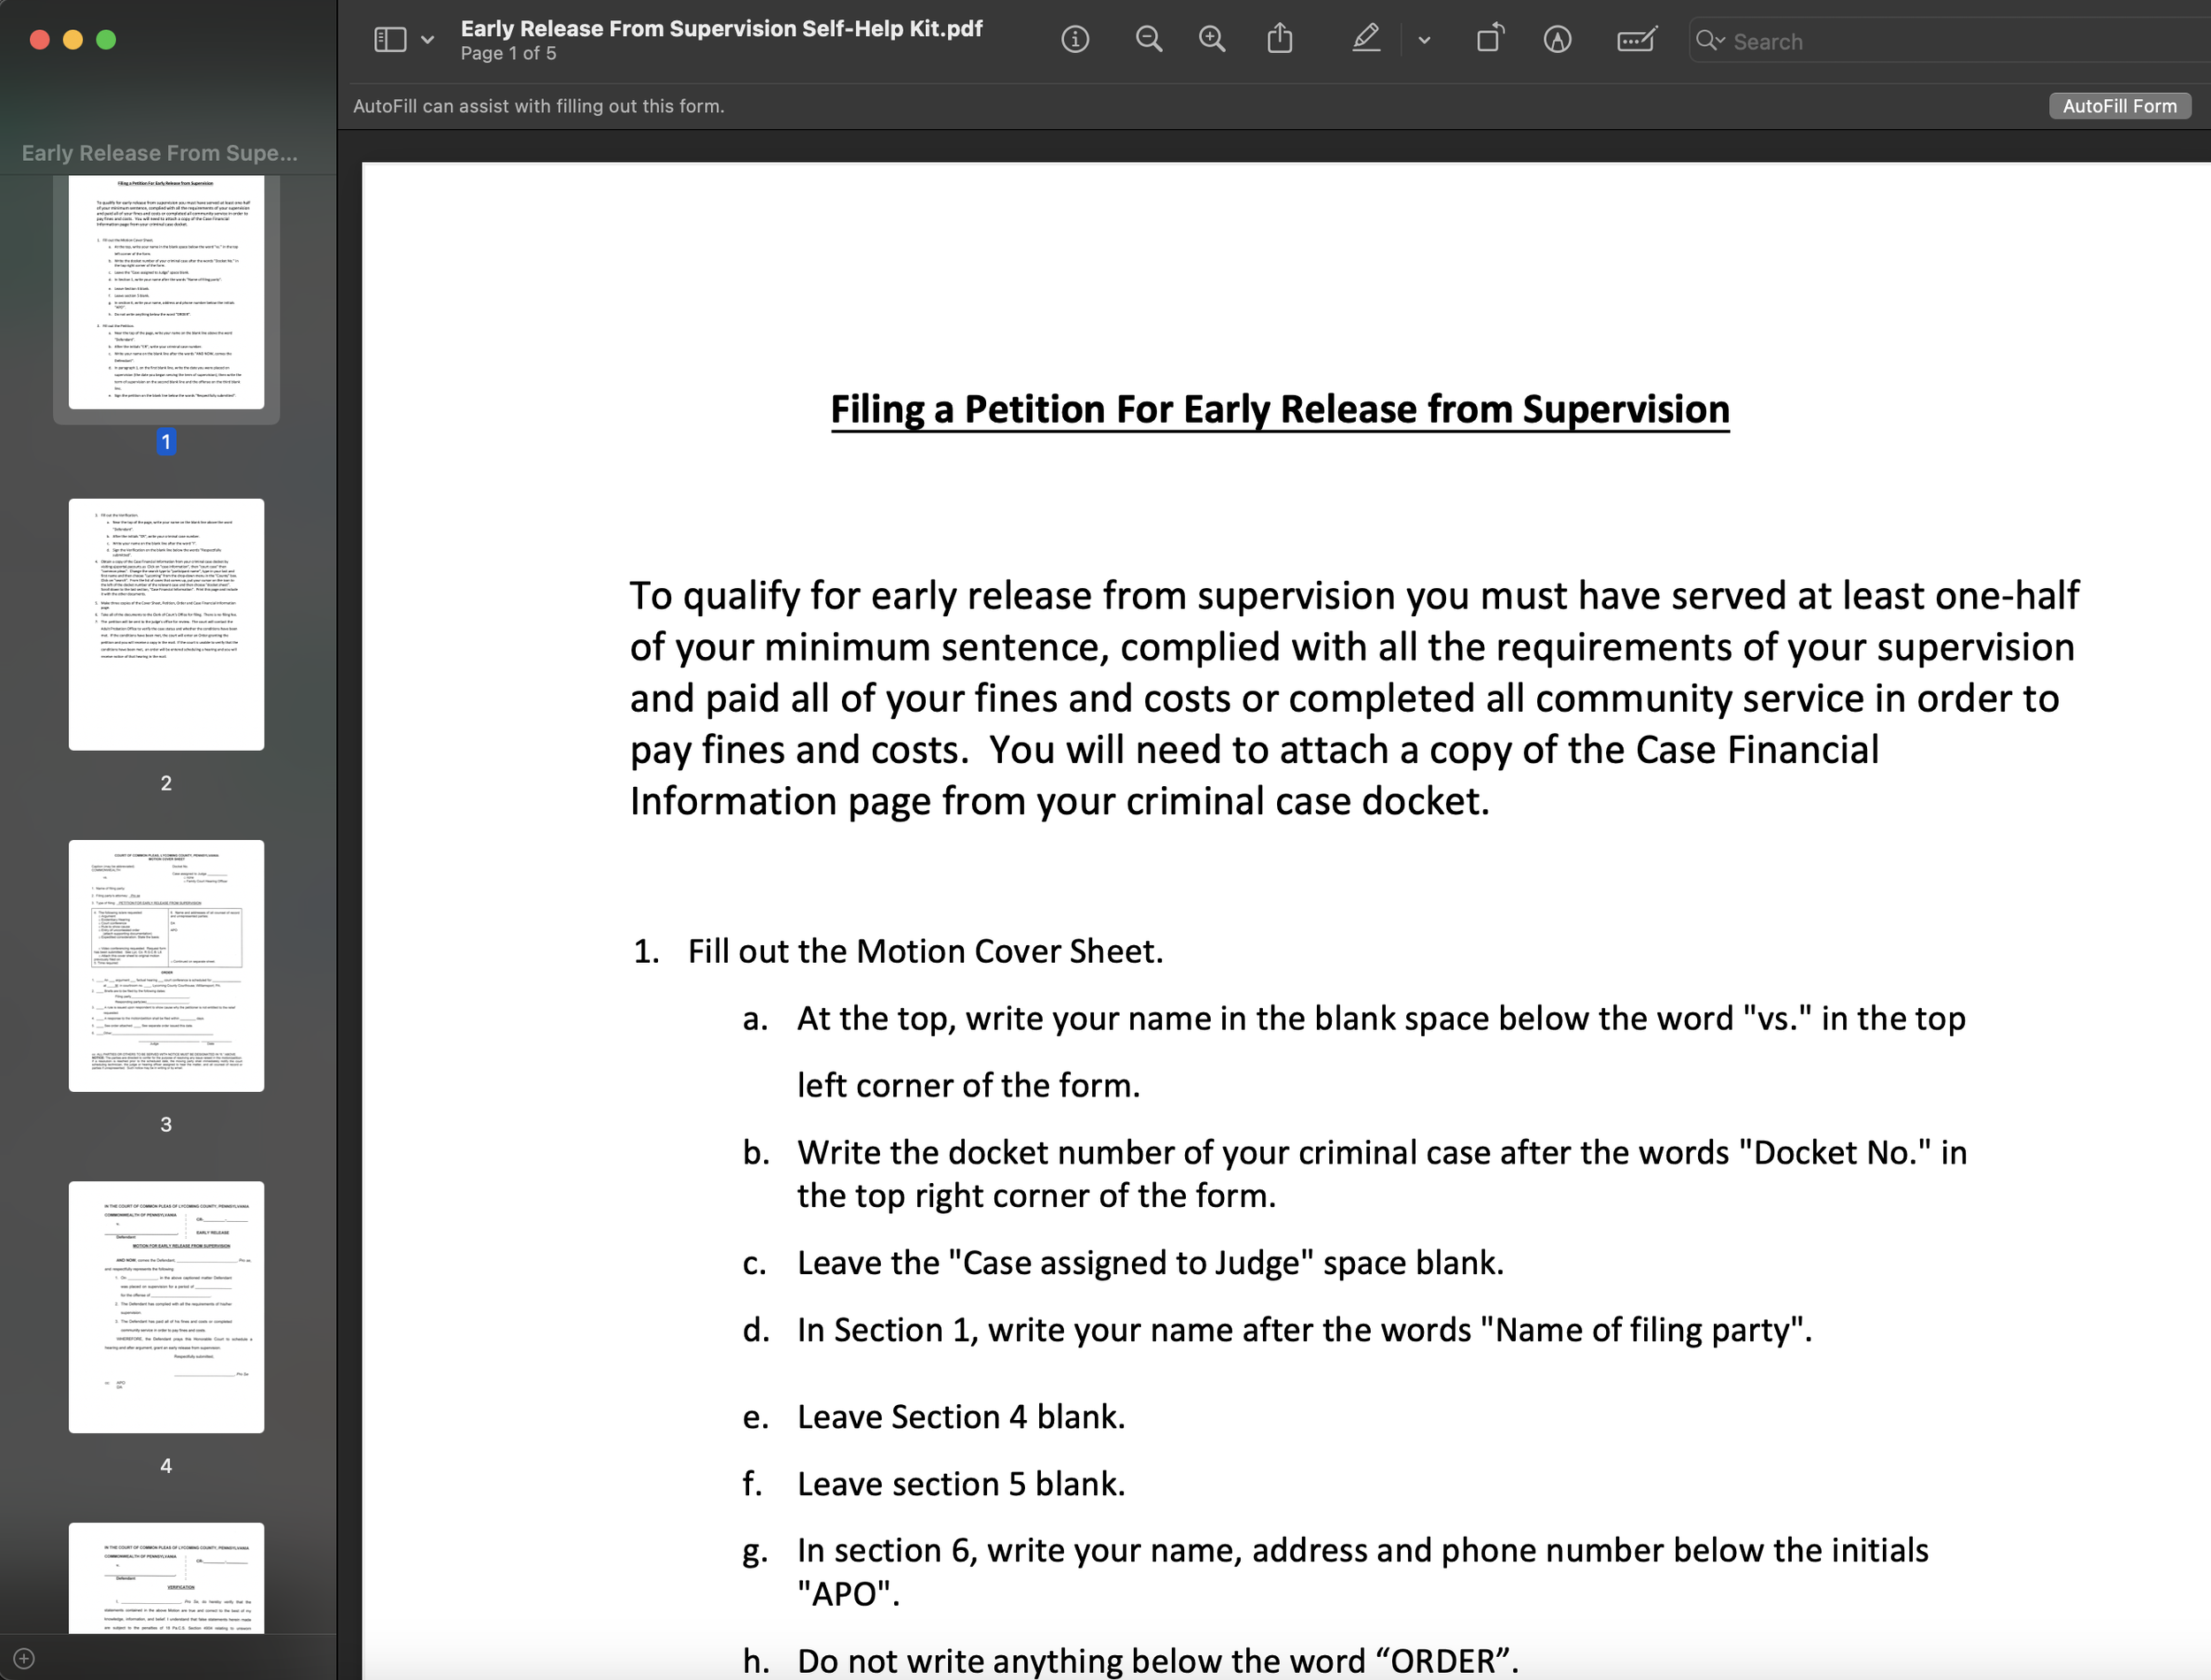Rotate the page with rotate icon
Image resolution: width=2211 pixels, height=1680 pixels.
point(1490,40)
